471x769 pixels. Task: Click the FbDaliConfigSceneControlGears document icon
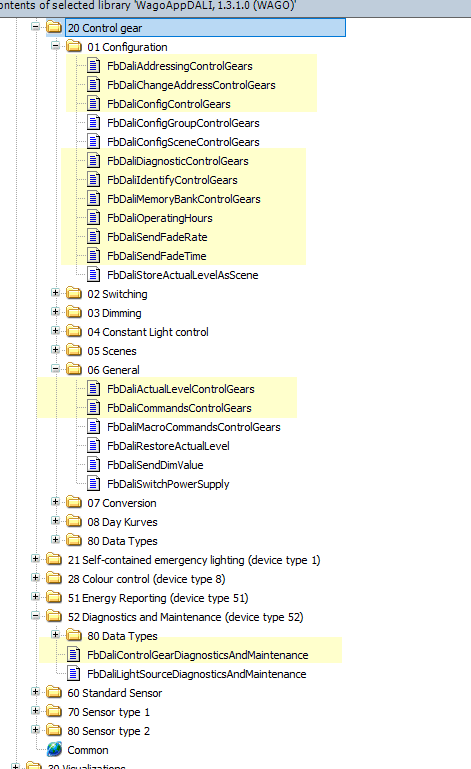tap(94, 142)
